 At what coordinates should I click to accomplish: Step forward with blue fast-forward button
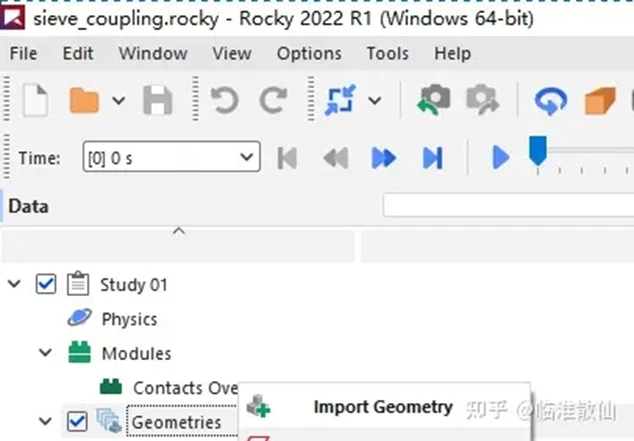[x=383, y=157]
